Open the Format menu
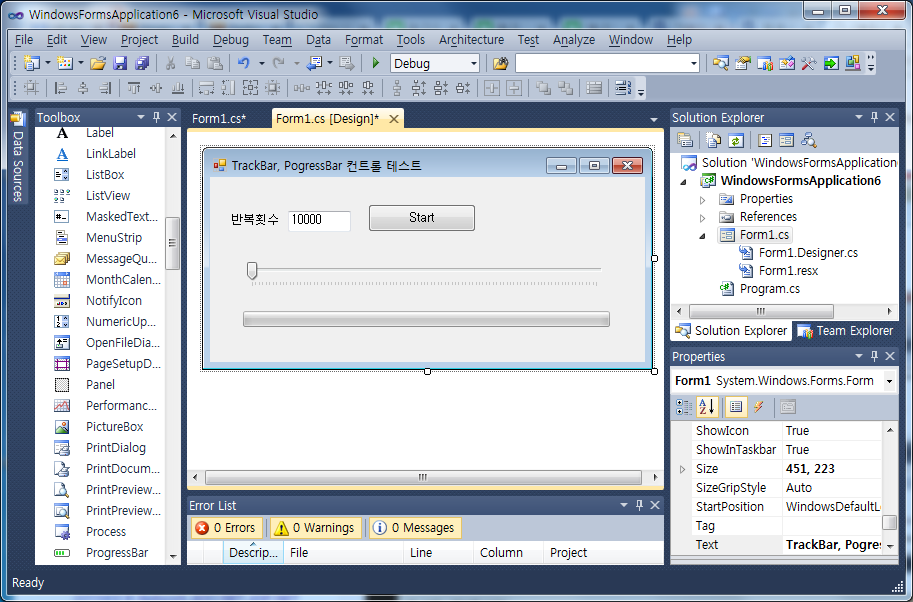The height and width of the screenshot is (602, 913). pos(364,40)
